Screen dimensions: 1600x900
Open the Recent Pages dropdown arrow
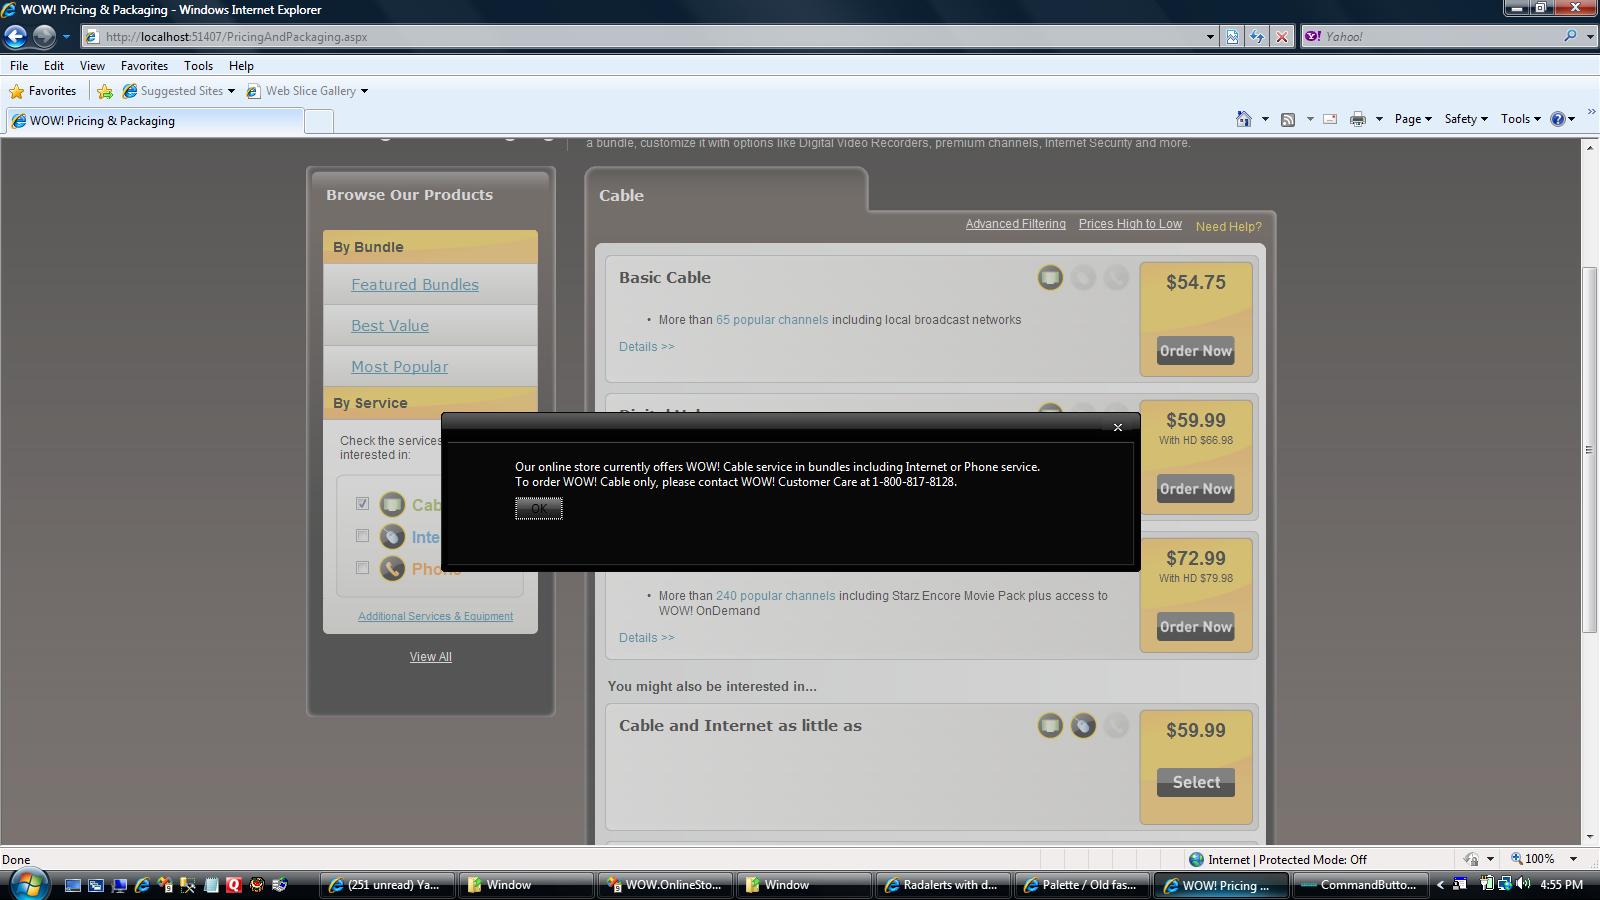point(66,37)
